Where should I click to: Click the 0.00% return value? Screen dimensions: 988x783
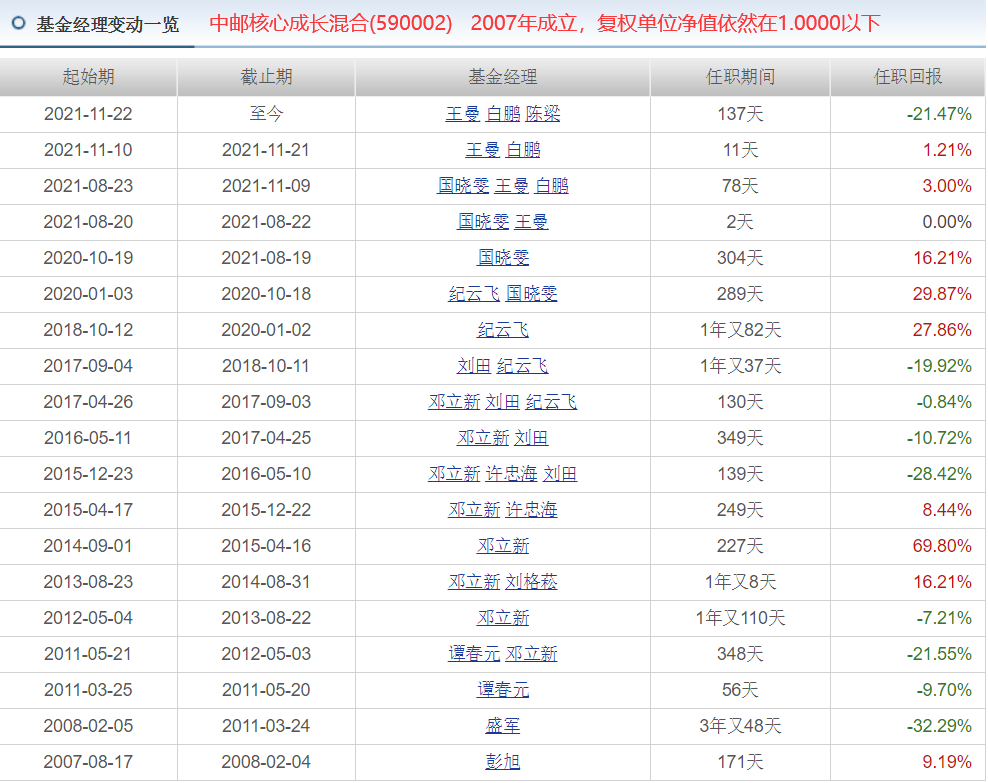pyautogui.click(x=947, y=222)
